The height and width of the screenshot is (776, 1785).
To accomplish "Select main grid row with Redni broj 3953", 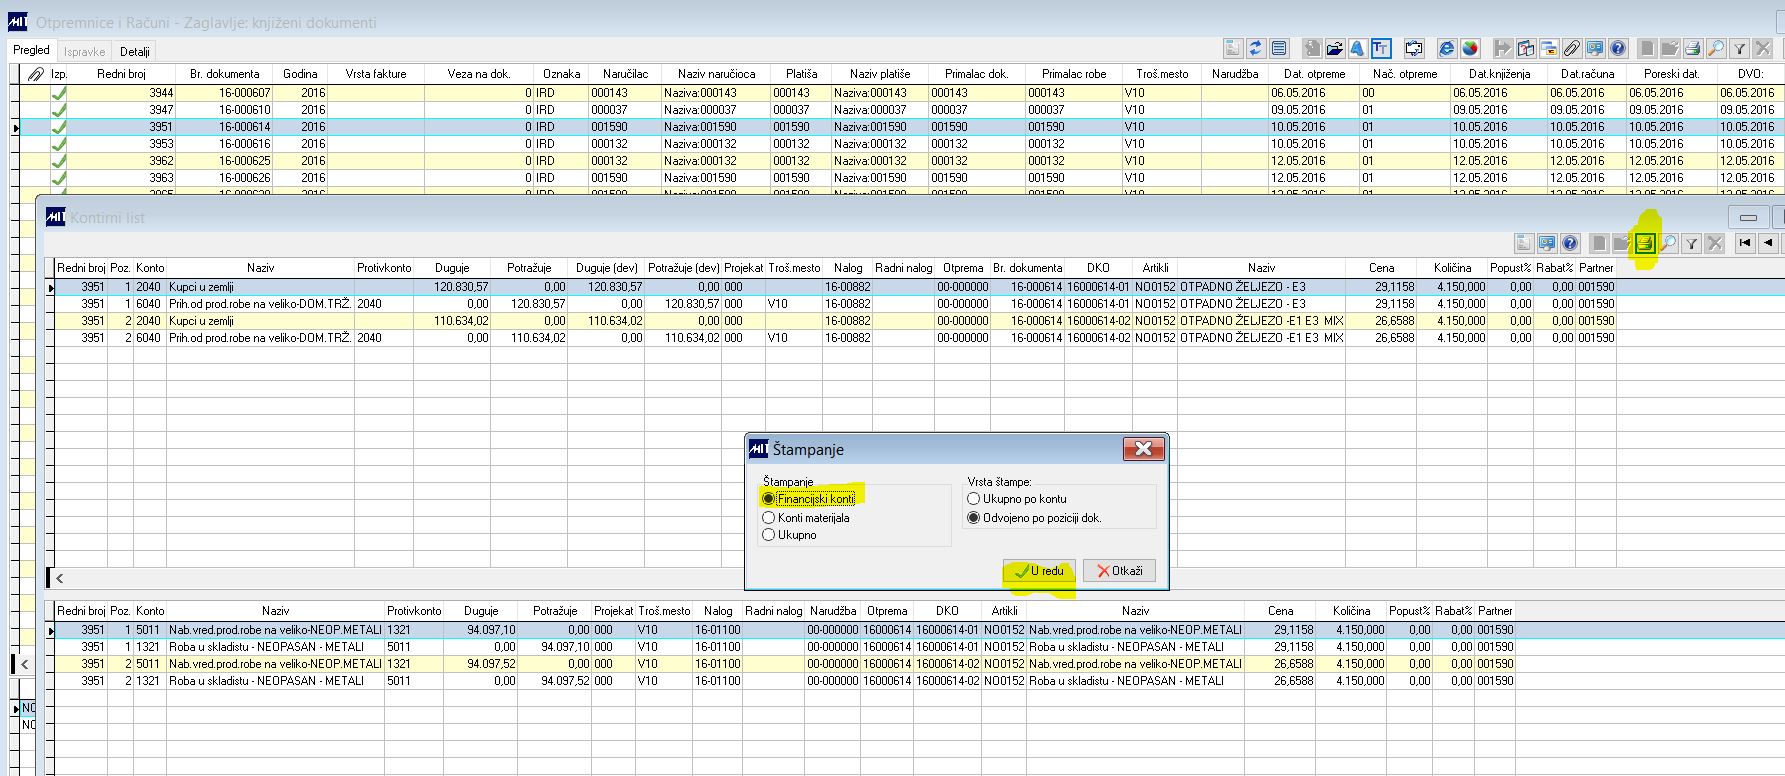I will tap(900, 144).
